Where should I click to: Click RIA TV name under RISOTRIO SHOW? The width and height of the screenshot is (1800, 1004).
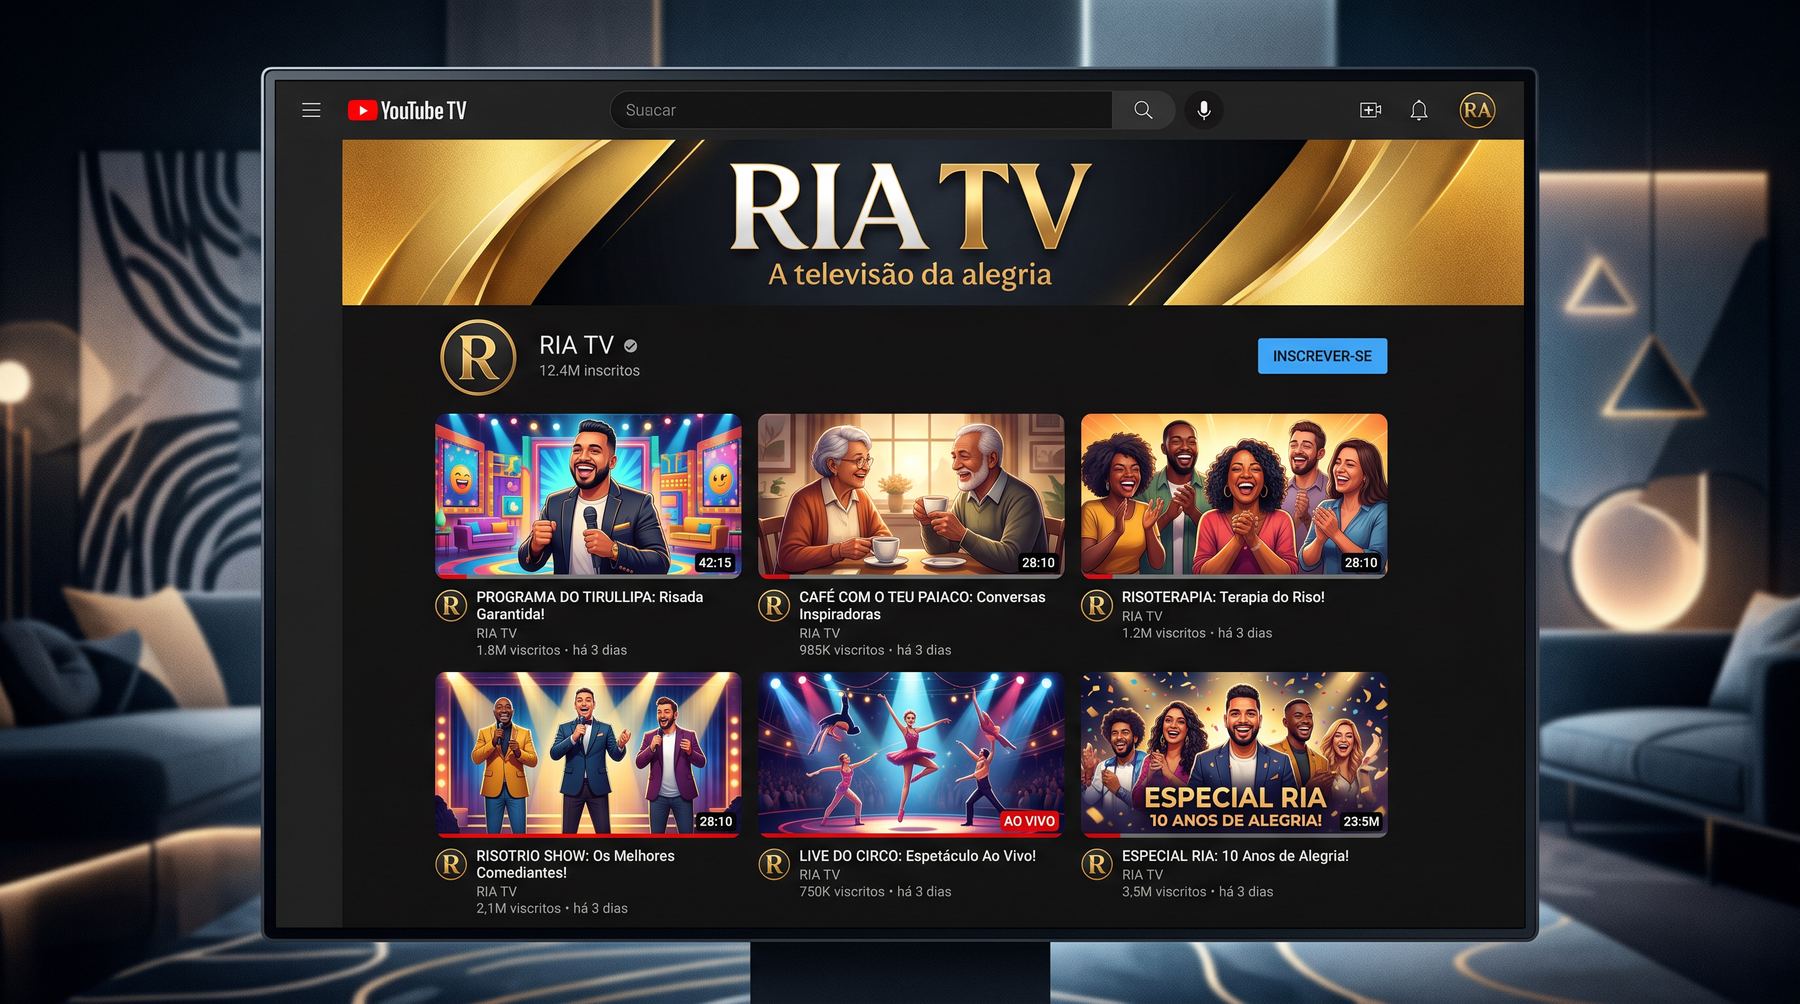coord(496,891)
